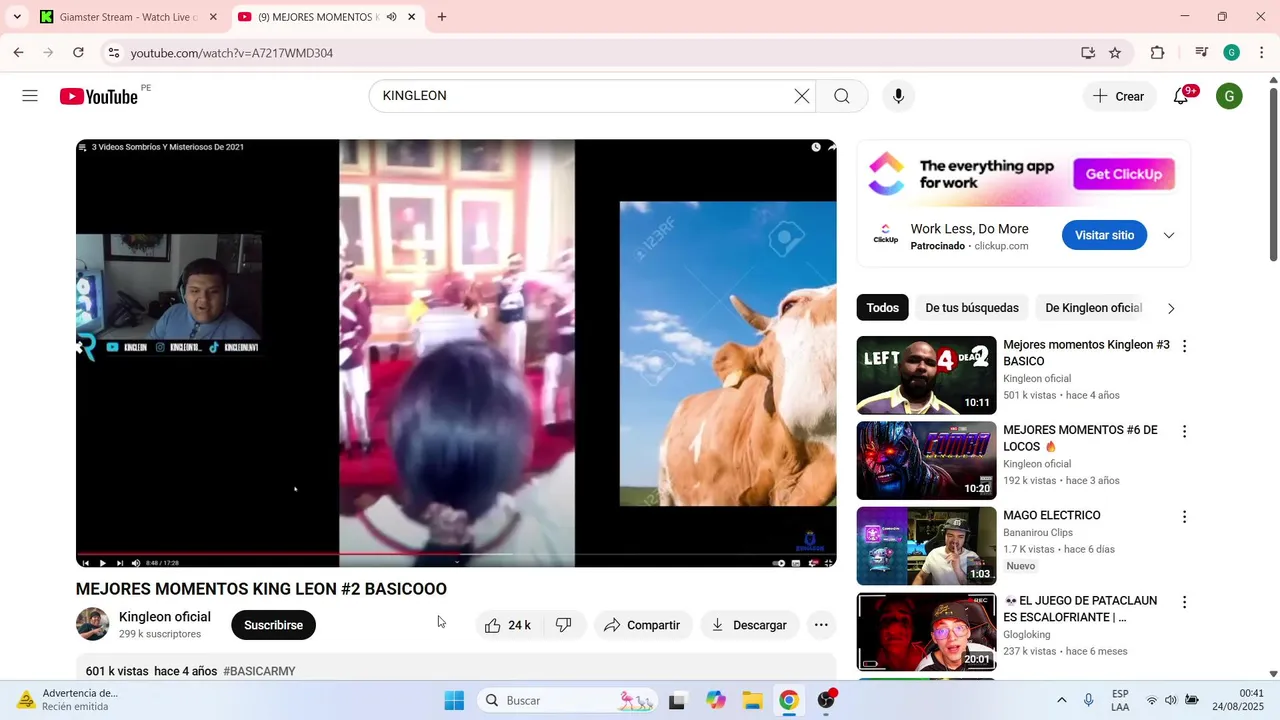Select the De Kingleon oficial chip

(x=1093, y=308)
